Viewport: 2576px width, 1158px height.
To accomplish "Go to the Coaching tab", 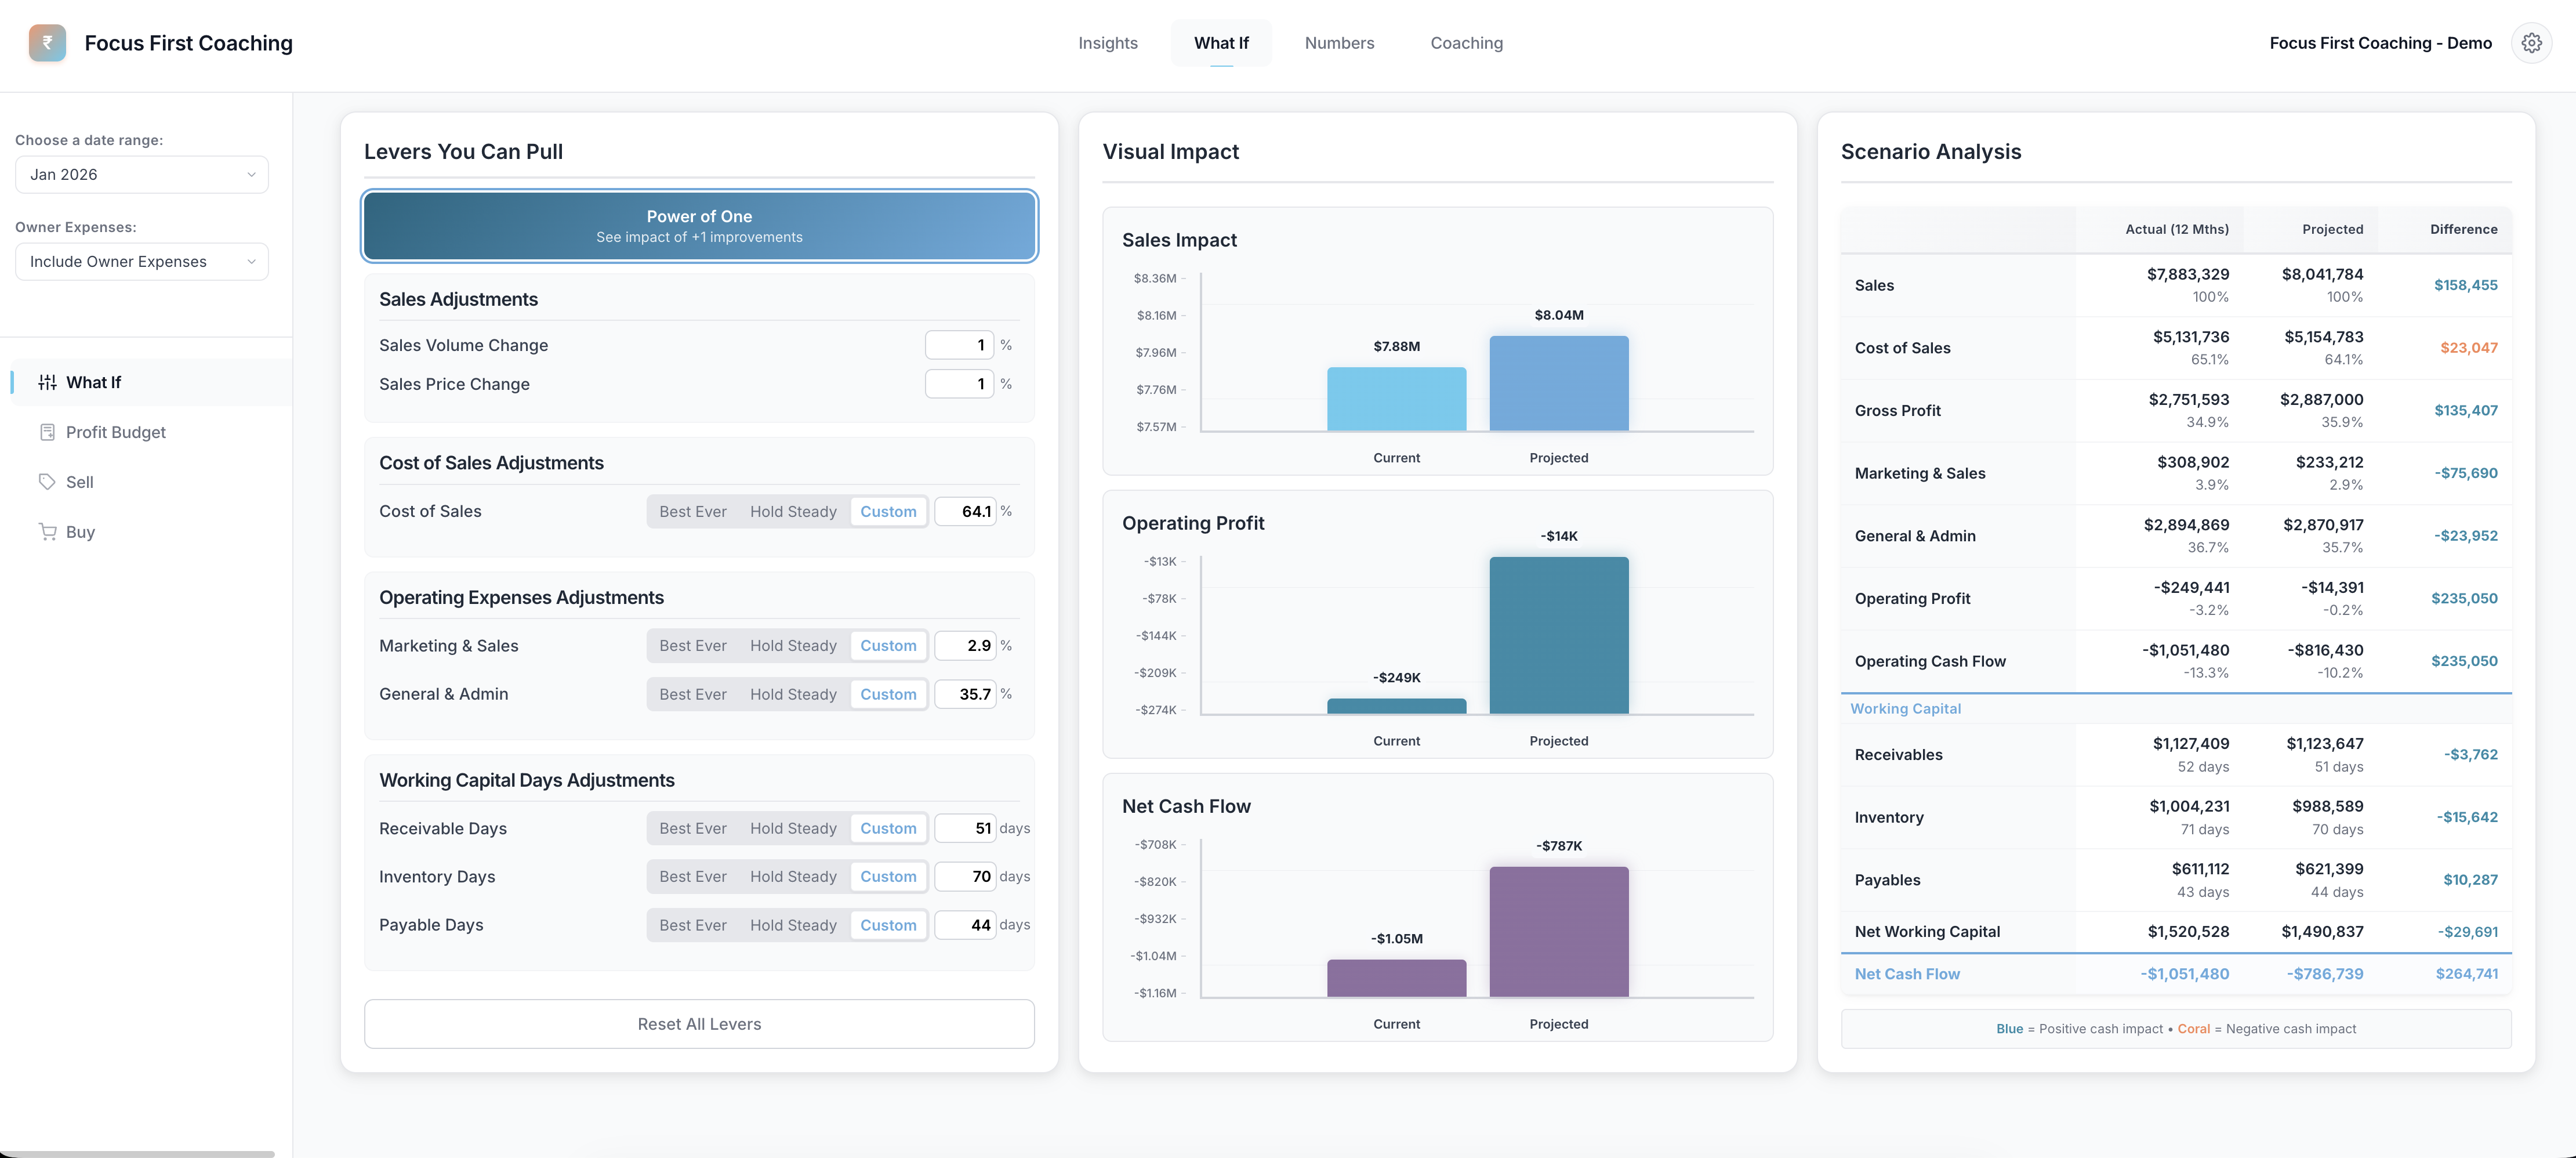I will point(1466,43).
